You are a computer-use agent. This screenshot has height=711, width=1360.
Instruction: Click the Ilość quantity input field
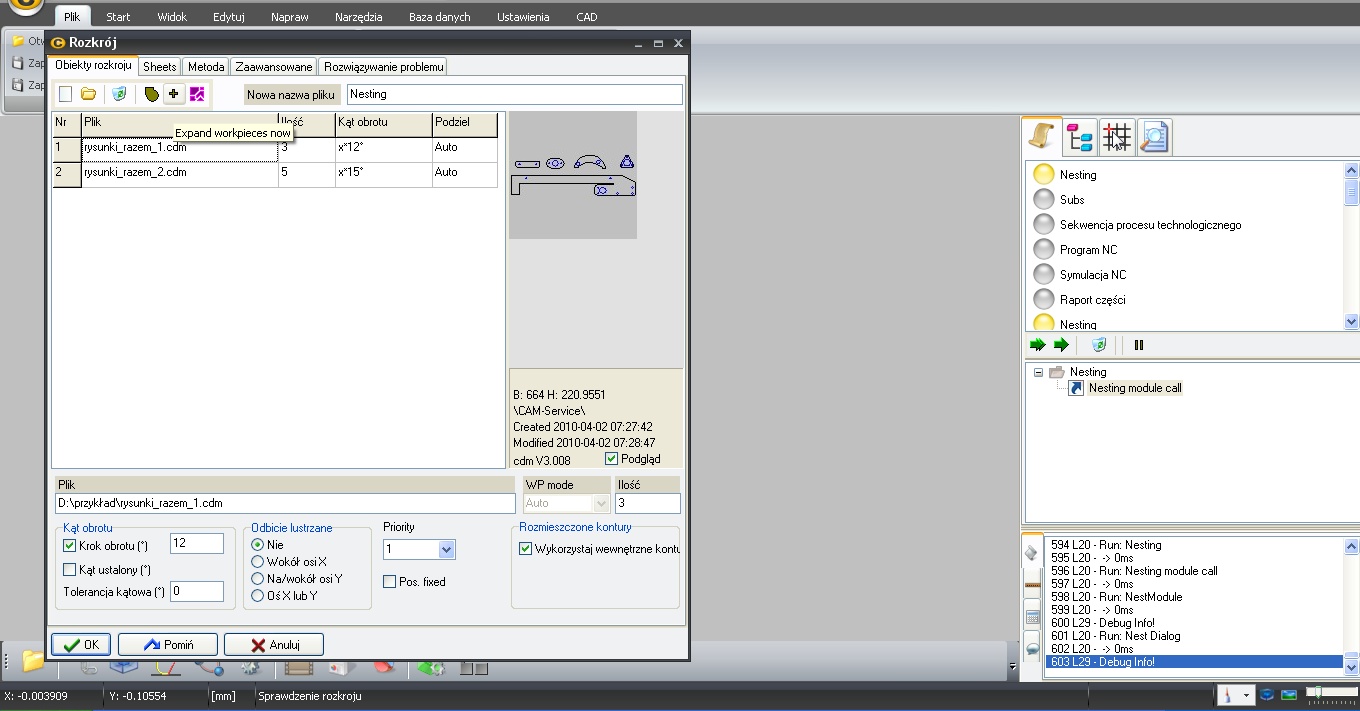click(648, 504)
